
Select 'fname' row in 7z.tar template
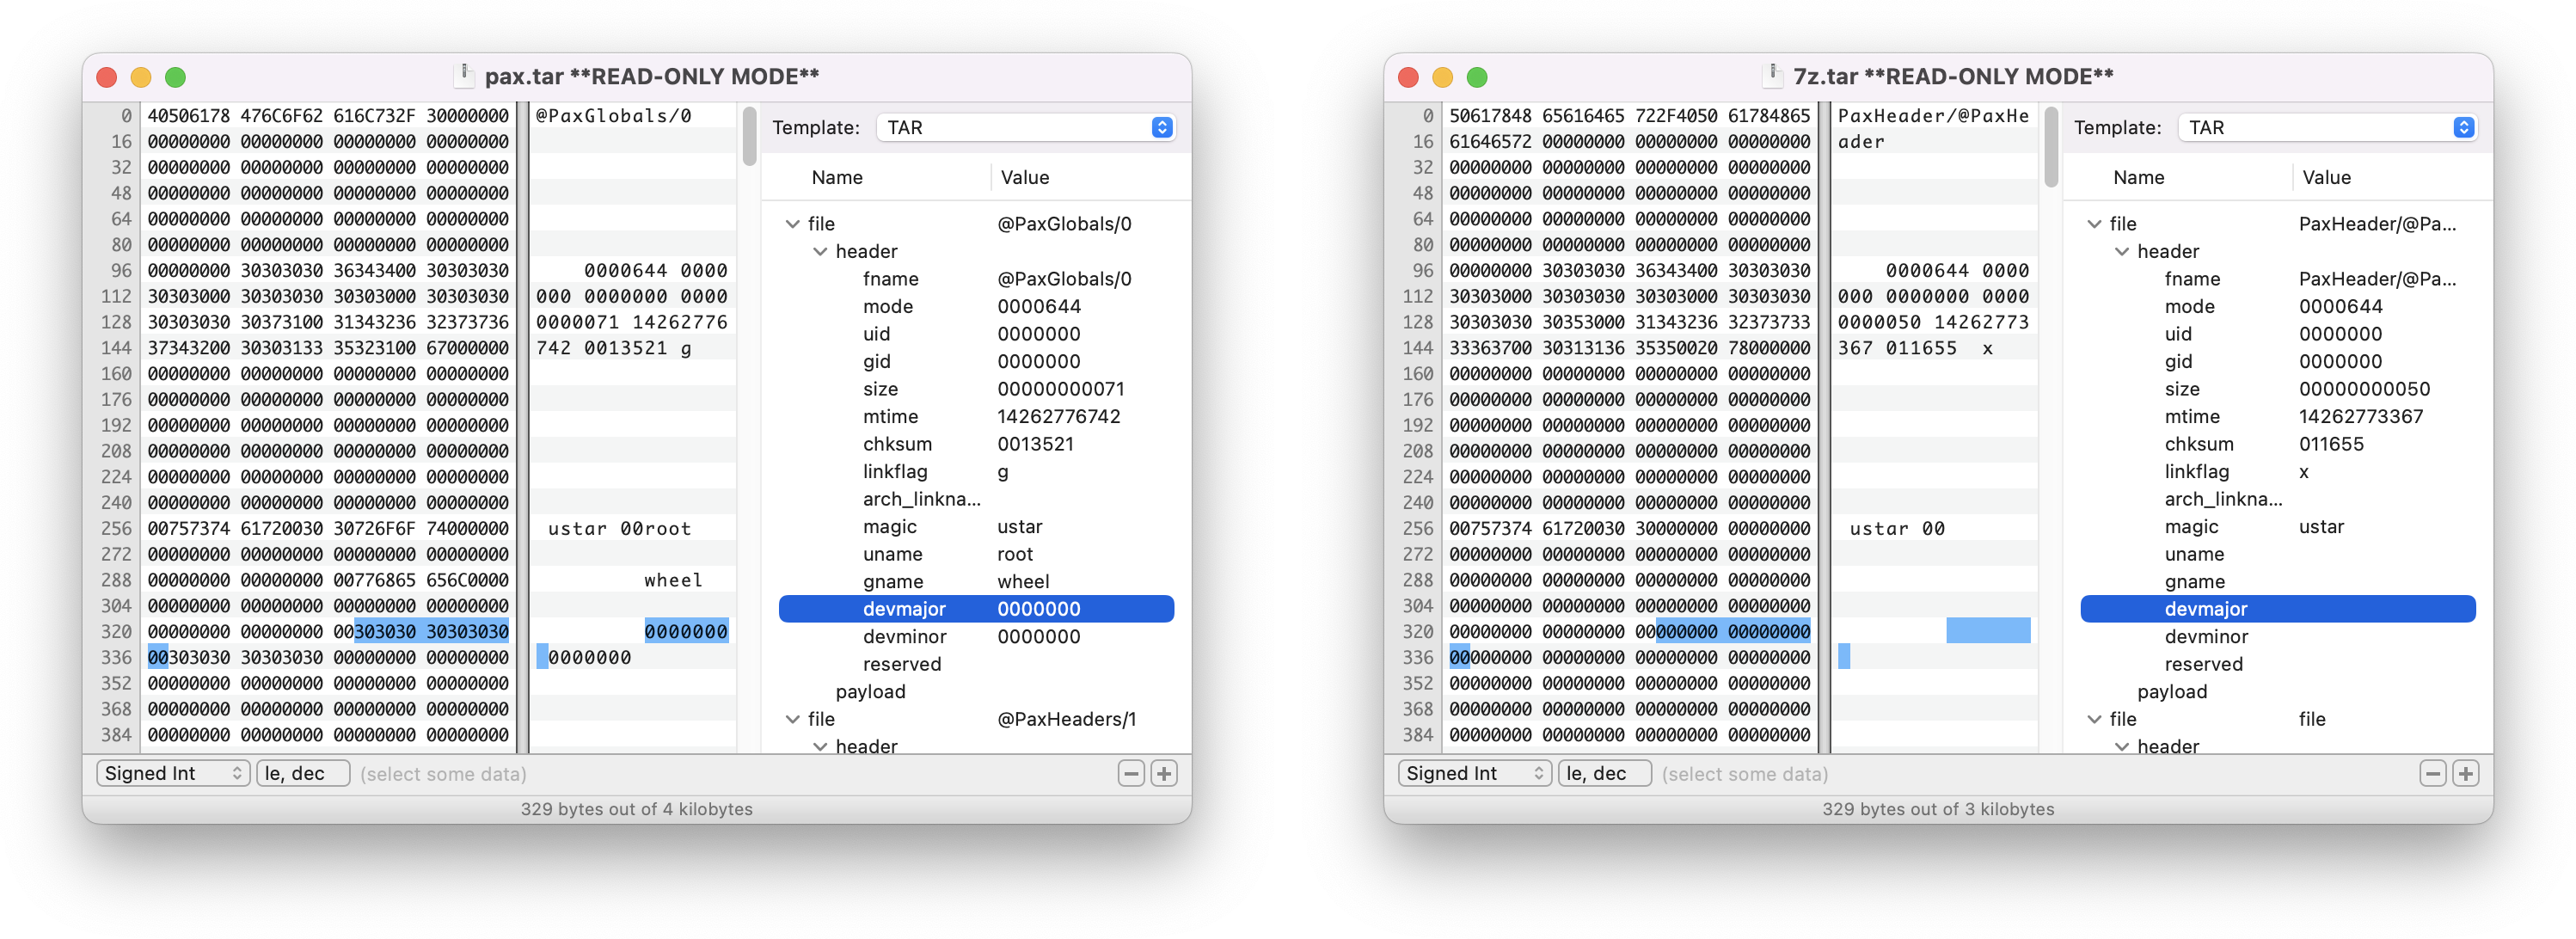[x=2278, y=279]
